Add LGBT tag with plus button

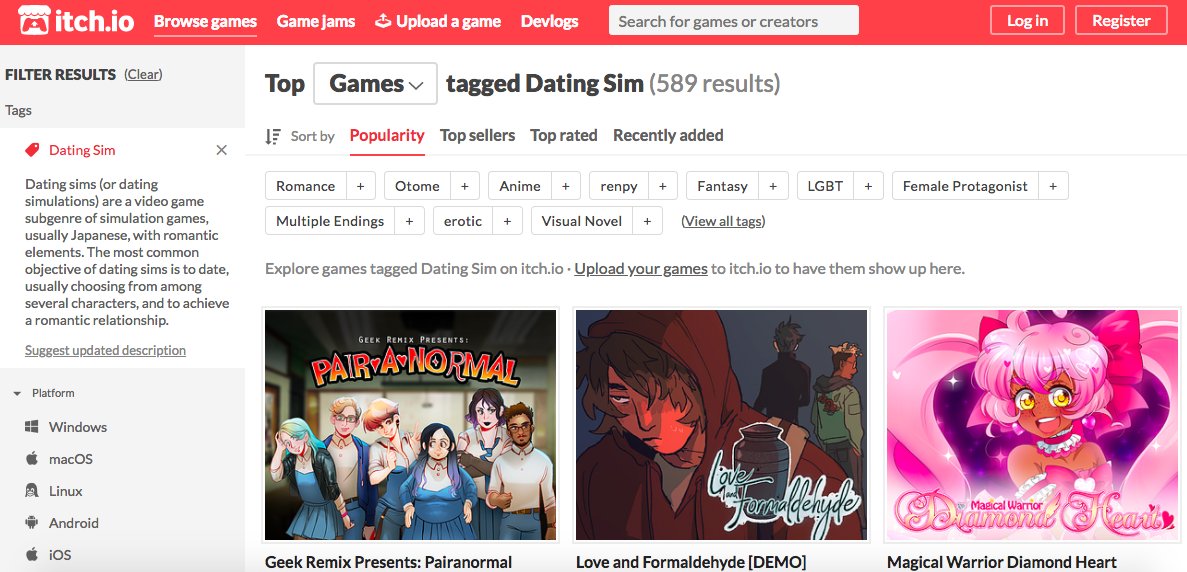click(x=868, y=186)
